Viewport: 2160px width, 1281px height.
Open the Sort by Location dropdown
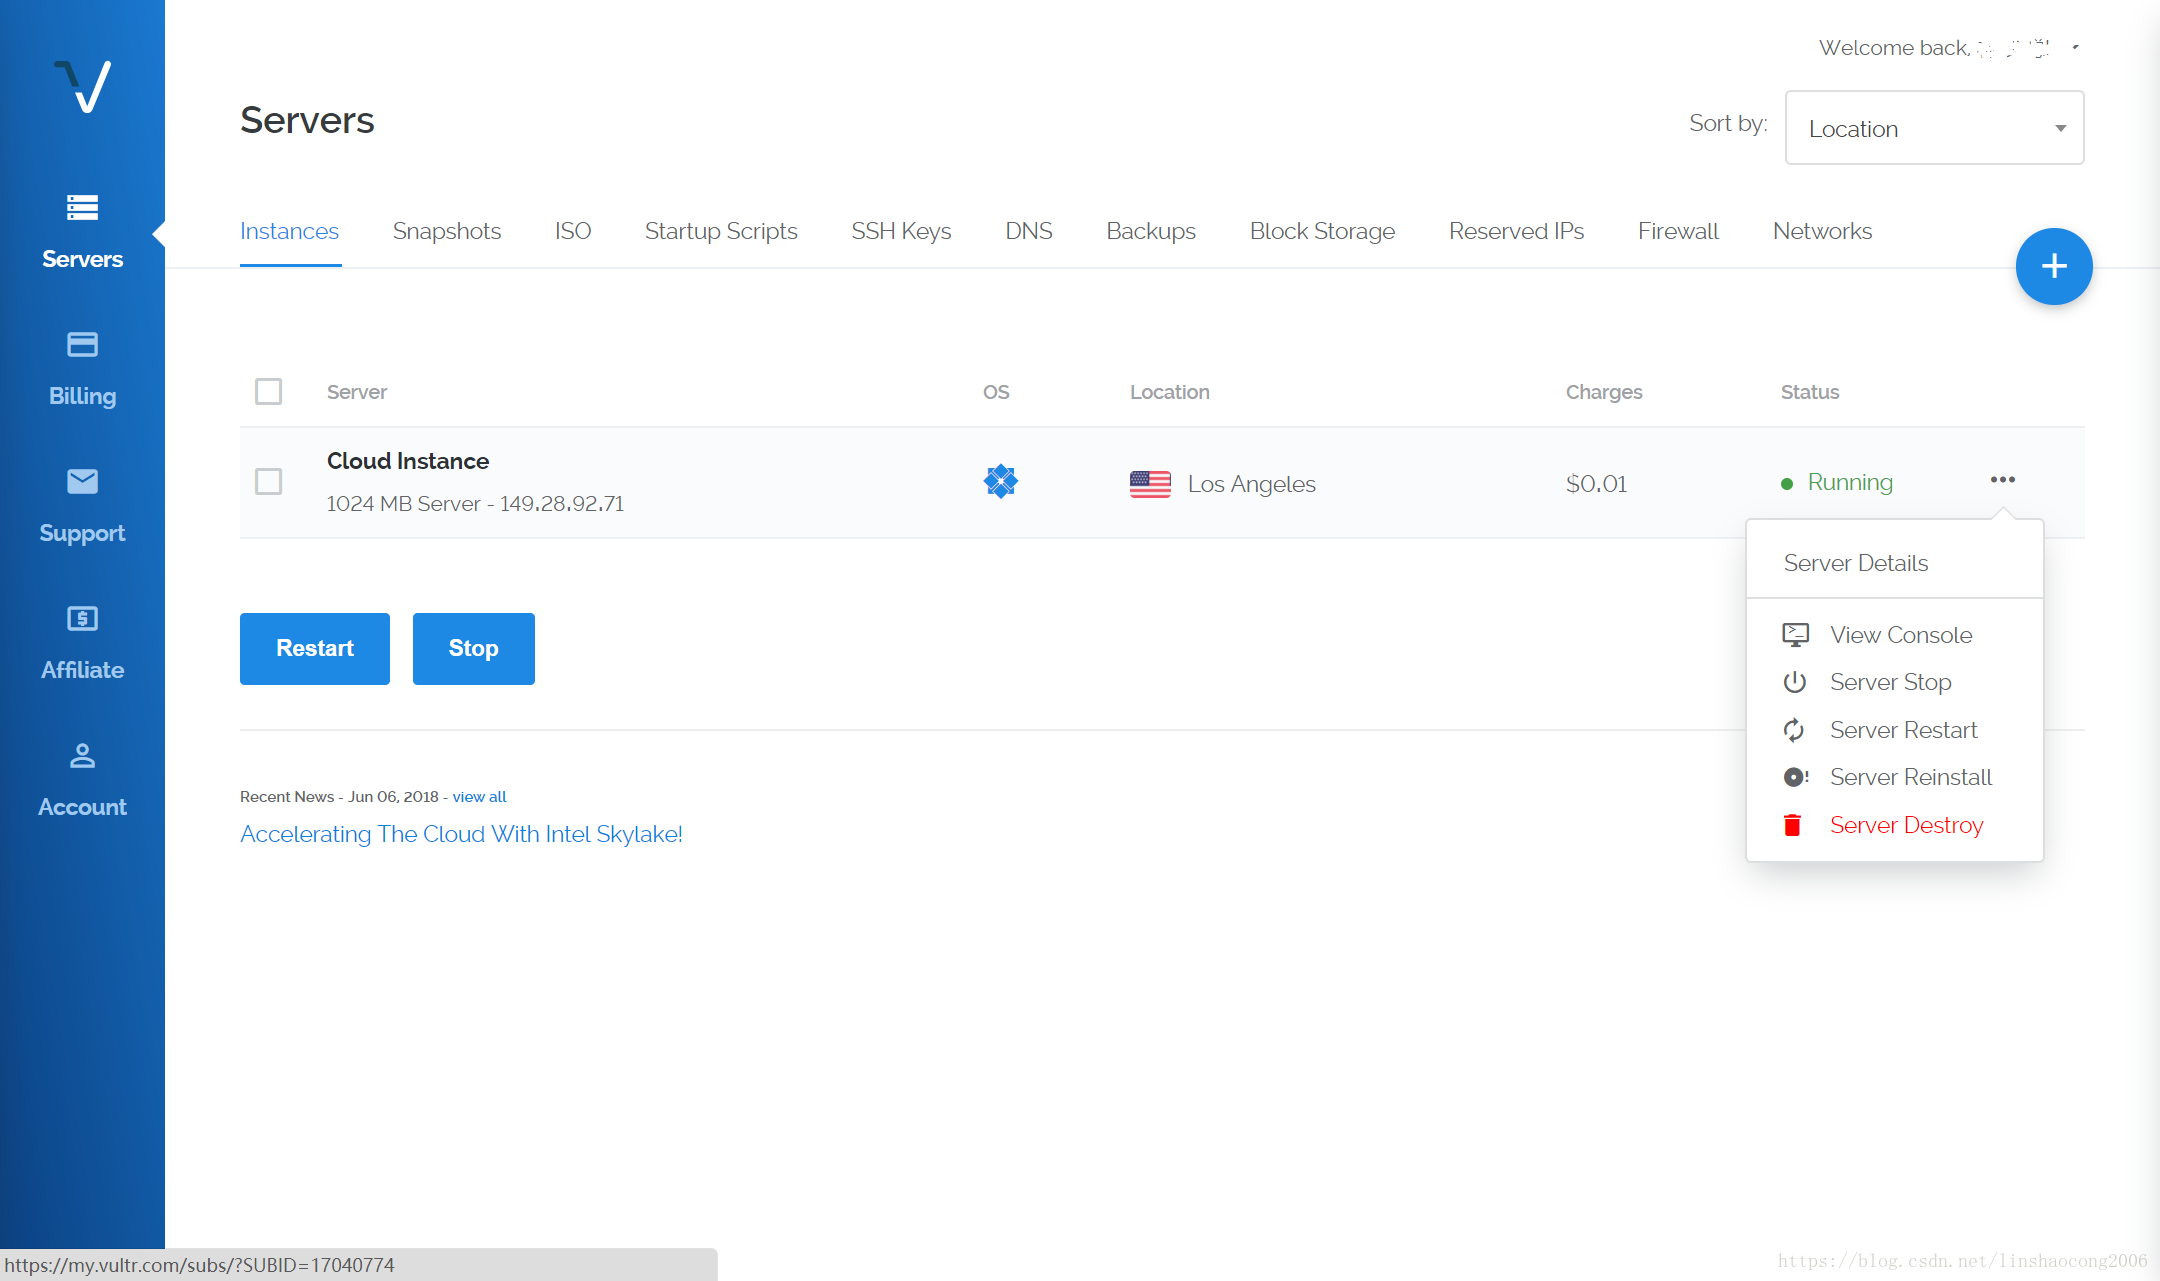(x=1933, y=128)
